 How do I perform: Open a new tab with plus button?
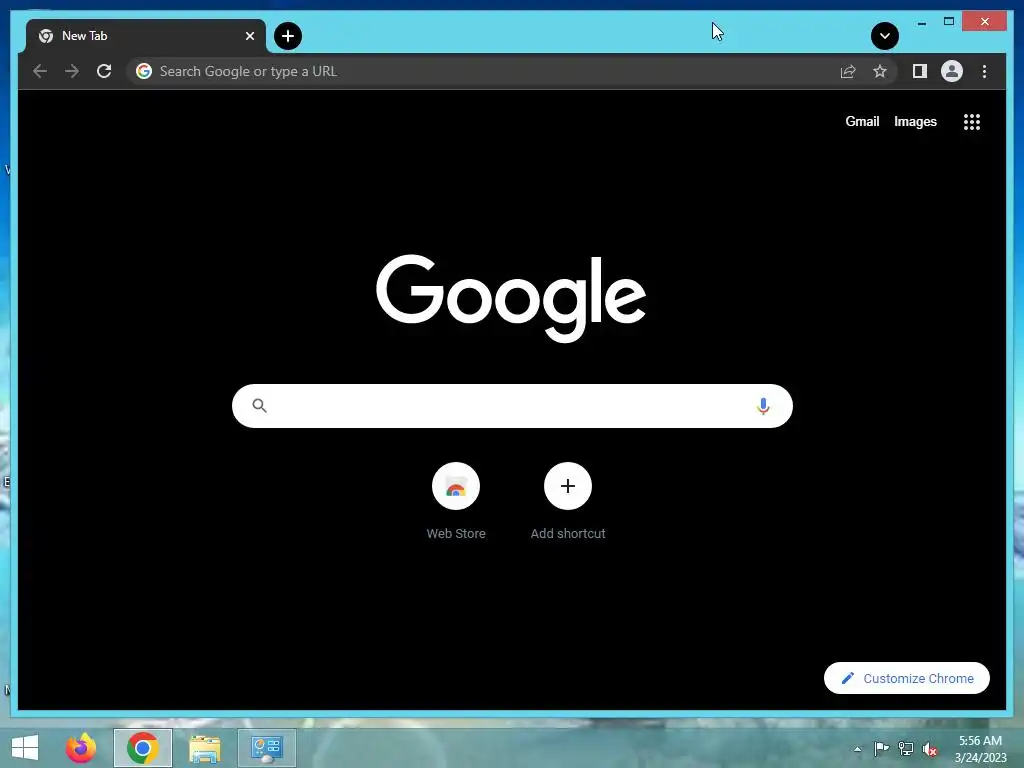click(288, 36)
